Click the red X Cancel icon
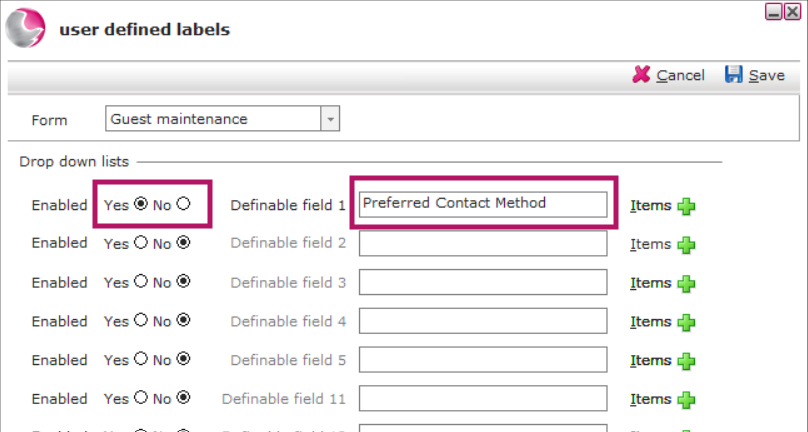The image size is (808, 432). [x=641, y=75]
